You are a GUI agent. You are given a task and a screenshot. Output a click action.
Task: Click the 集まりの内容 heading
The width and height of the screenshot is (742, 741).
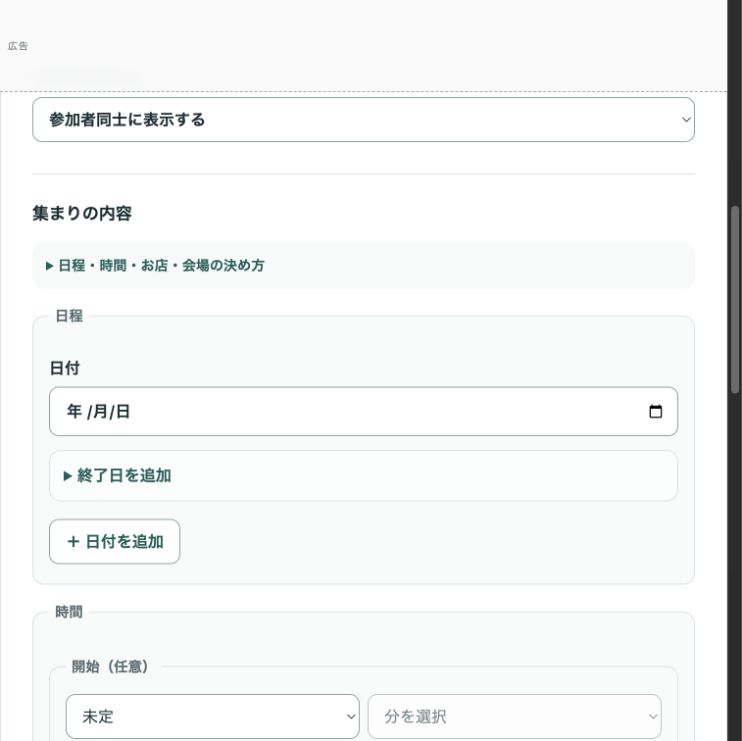82,213
